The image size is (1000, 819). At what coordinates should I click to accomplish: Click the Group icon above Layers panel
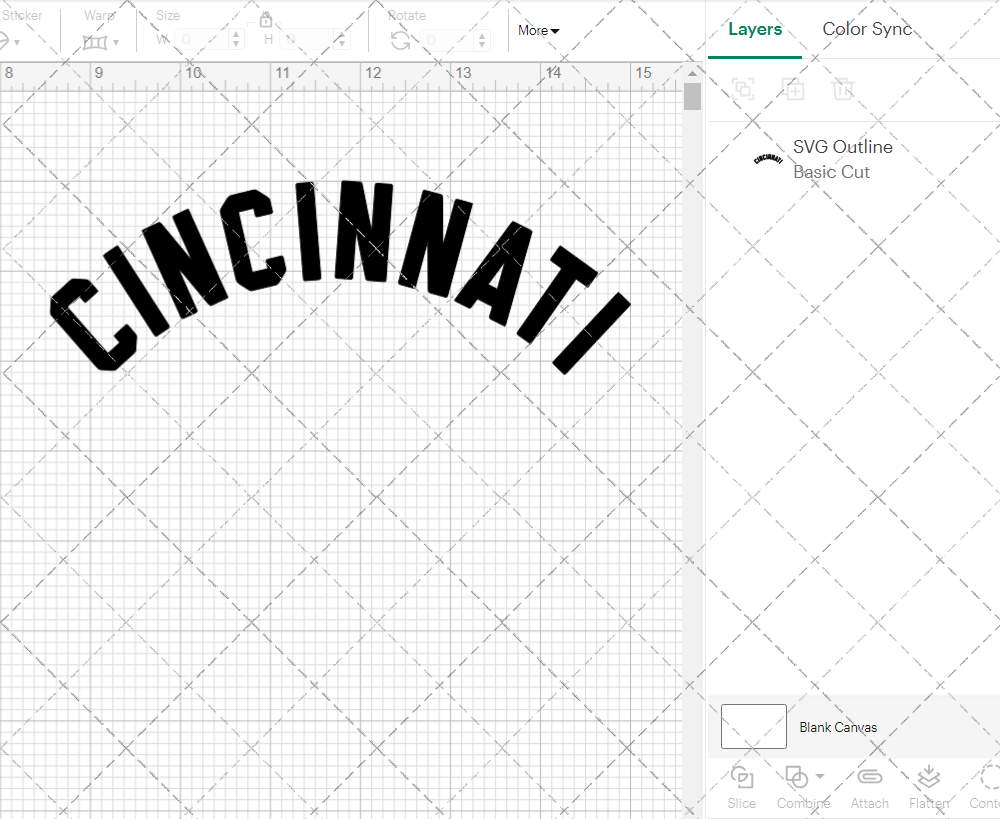tap(742, 89)
